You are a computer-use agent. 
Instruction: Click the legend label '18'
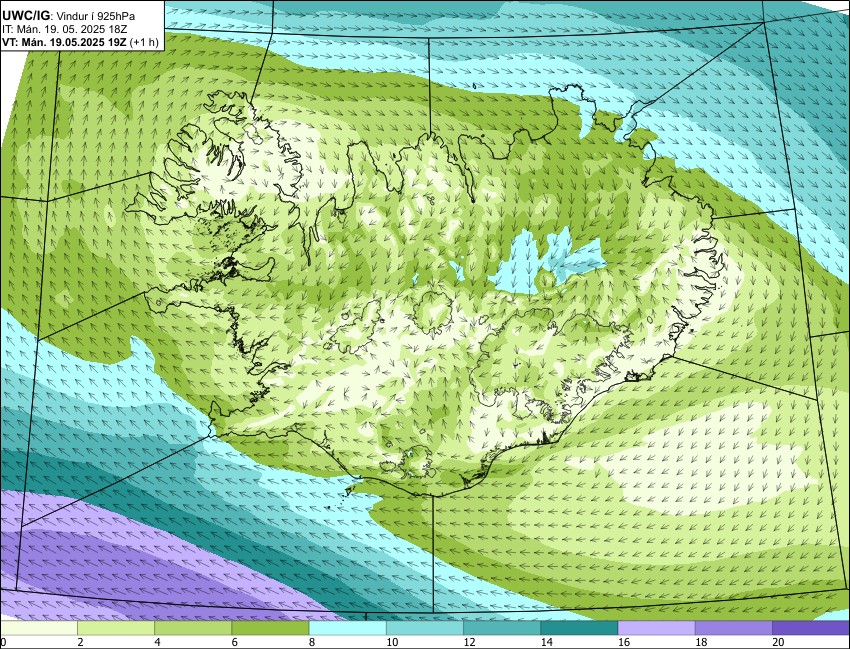coord(701,642)
